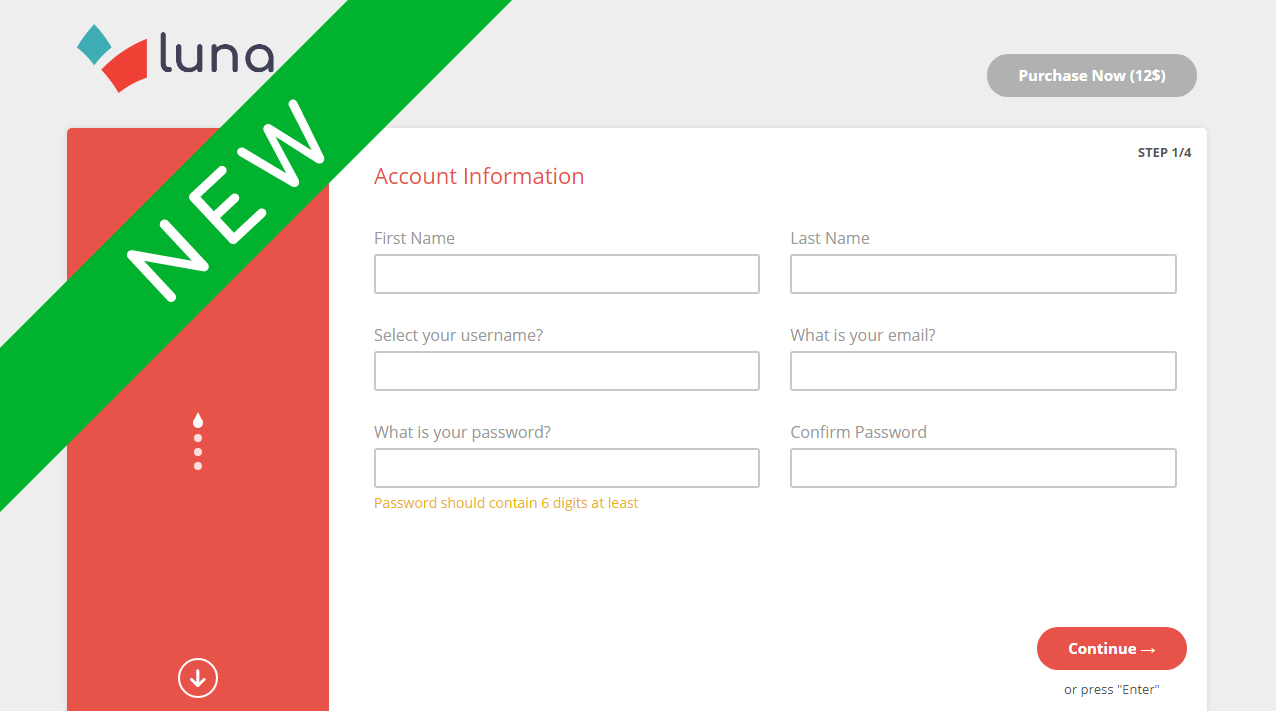Click the Confirm Password input field

pos(982,468)
